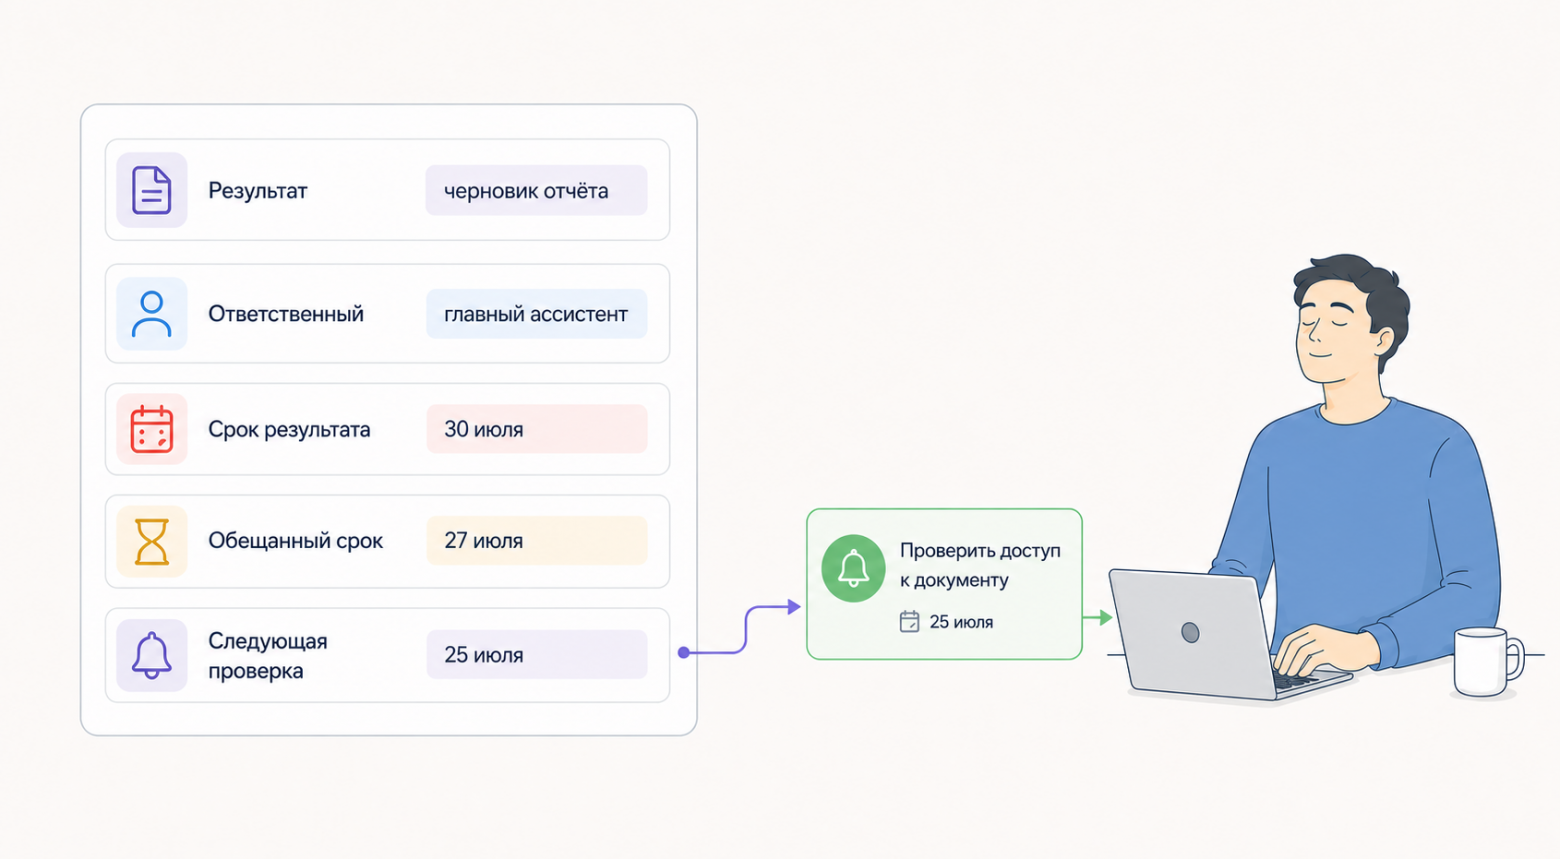The width and height of the screenshot is (1560, 859).
Task: Click the small calendar icon beside 25 июля
Action: pos(909,622)
